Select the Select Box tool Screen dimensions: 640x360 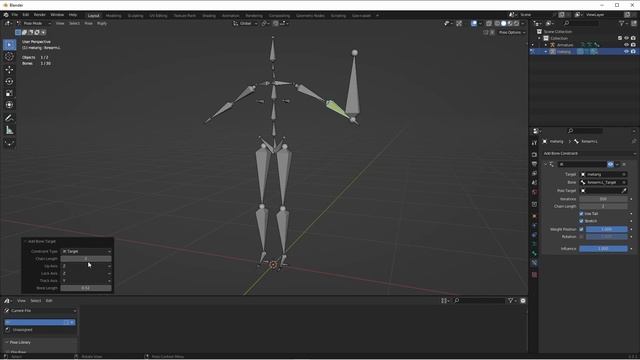pyautogui.click(x=9, y=44)
